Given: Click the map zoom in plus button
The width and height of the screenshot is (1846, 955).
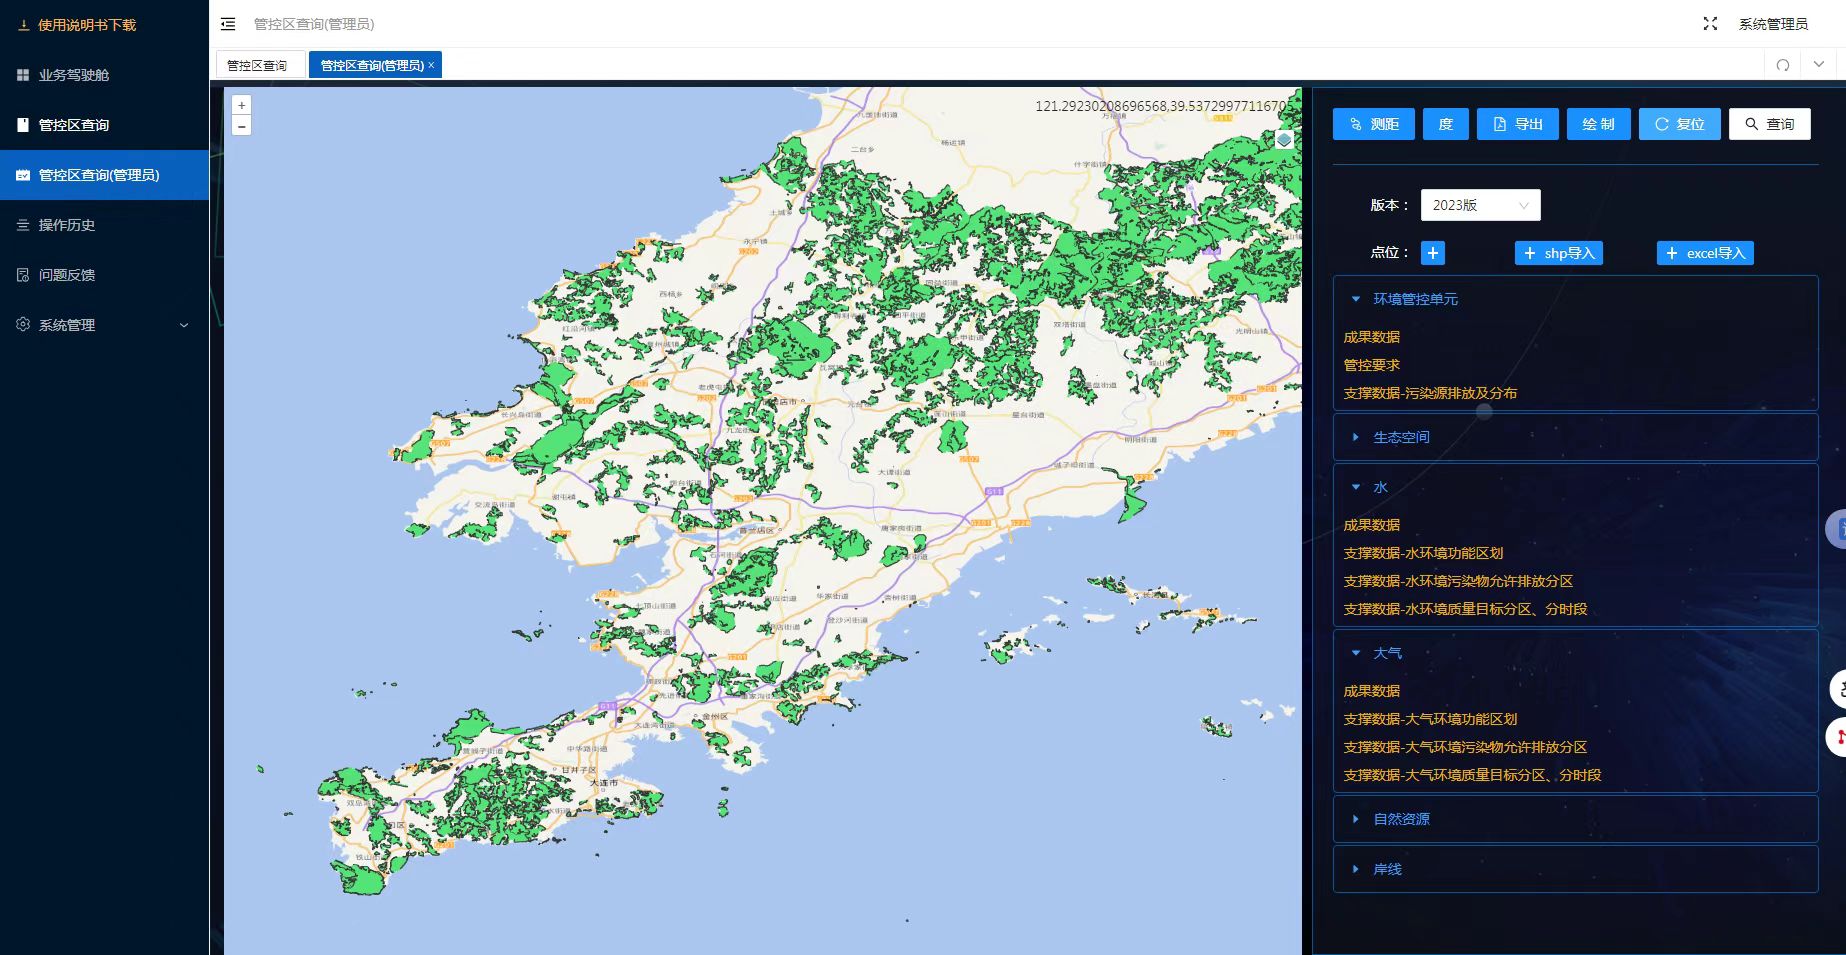Looking at the screenshot, I should (x=241, y=105).
